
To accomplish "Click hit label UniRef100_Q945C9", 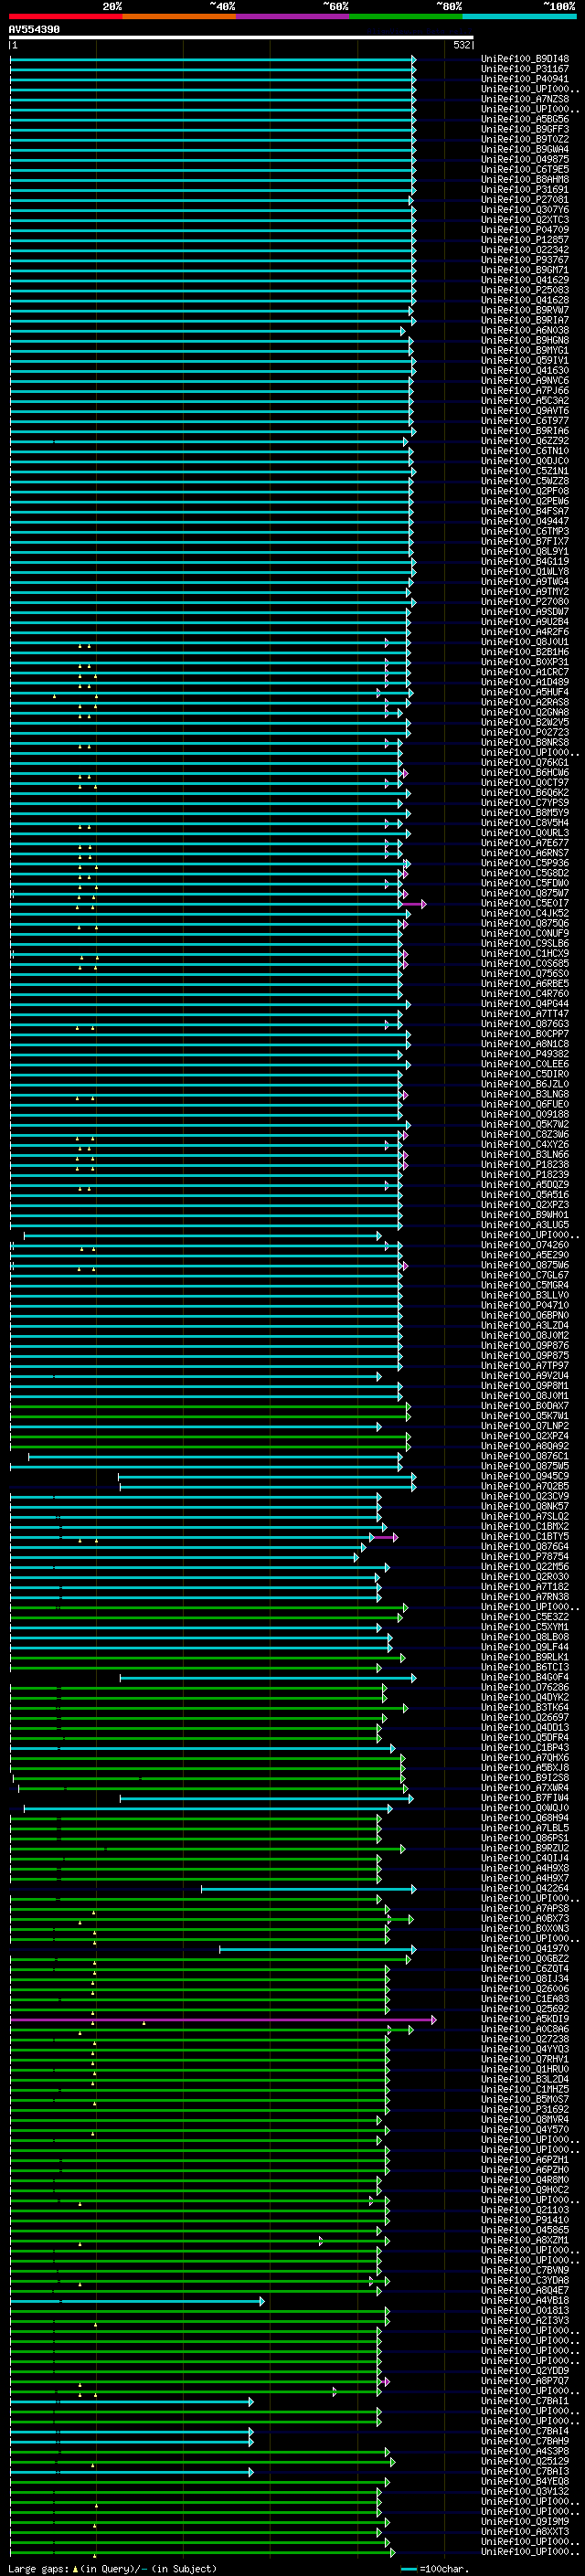I will (525, 1476).
